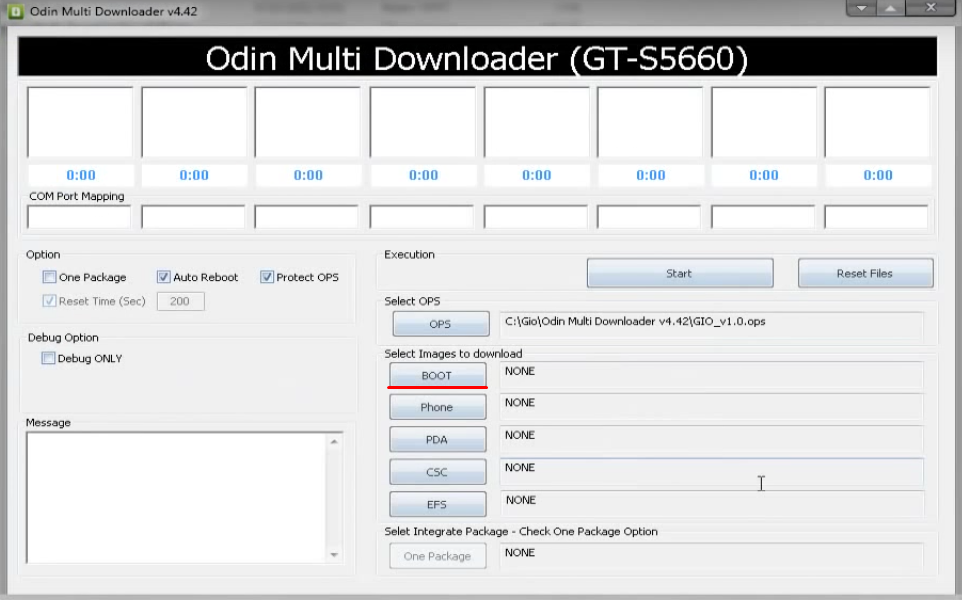Toggle the Protect OPS checkbox
962x600 pixels.
(x=267, y=277)
